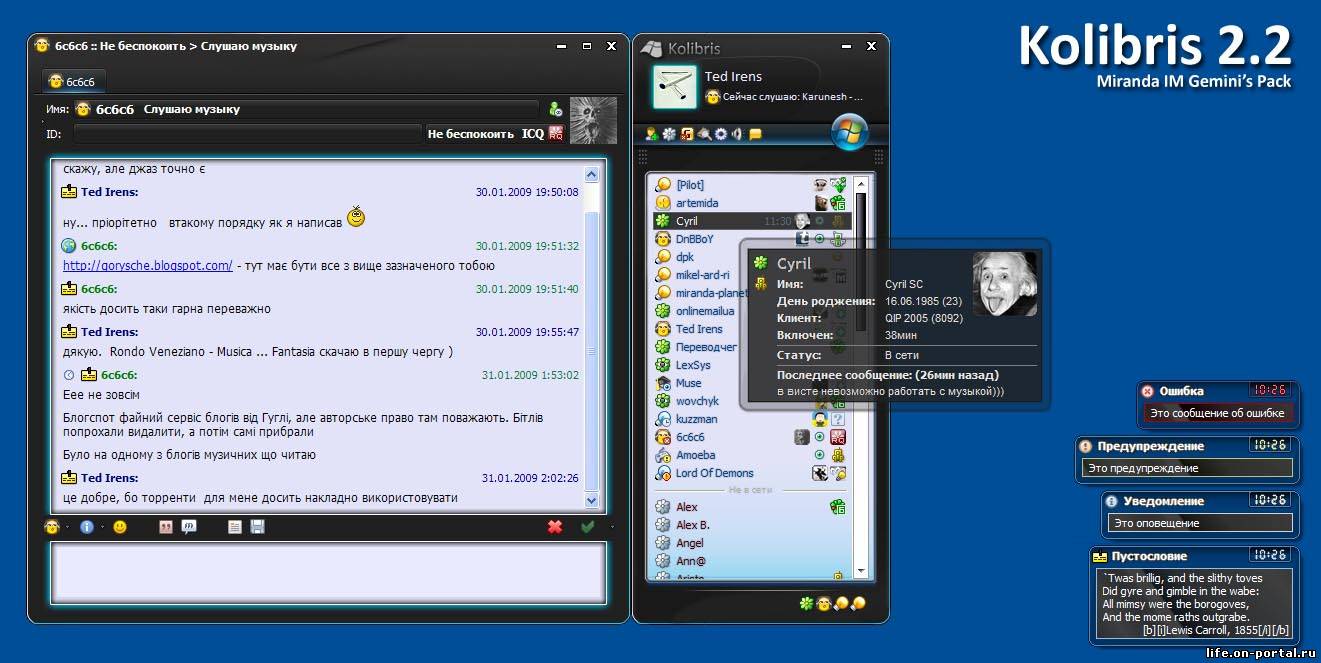This screenshot has height=663, width=1321.
Task: Open the gorysche.blogspot.com link
Action: tap(148, 266)
